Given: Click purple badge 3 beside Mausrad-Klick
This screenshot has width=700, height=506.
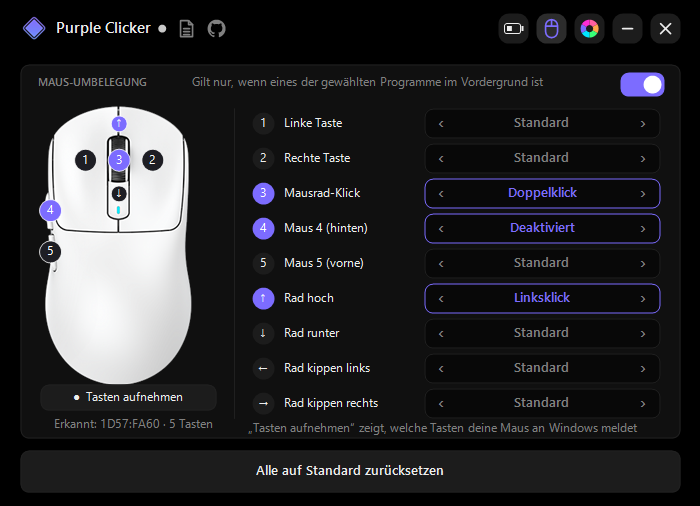Looking at the screenshot, I should coord(263,193).
